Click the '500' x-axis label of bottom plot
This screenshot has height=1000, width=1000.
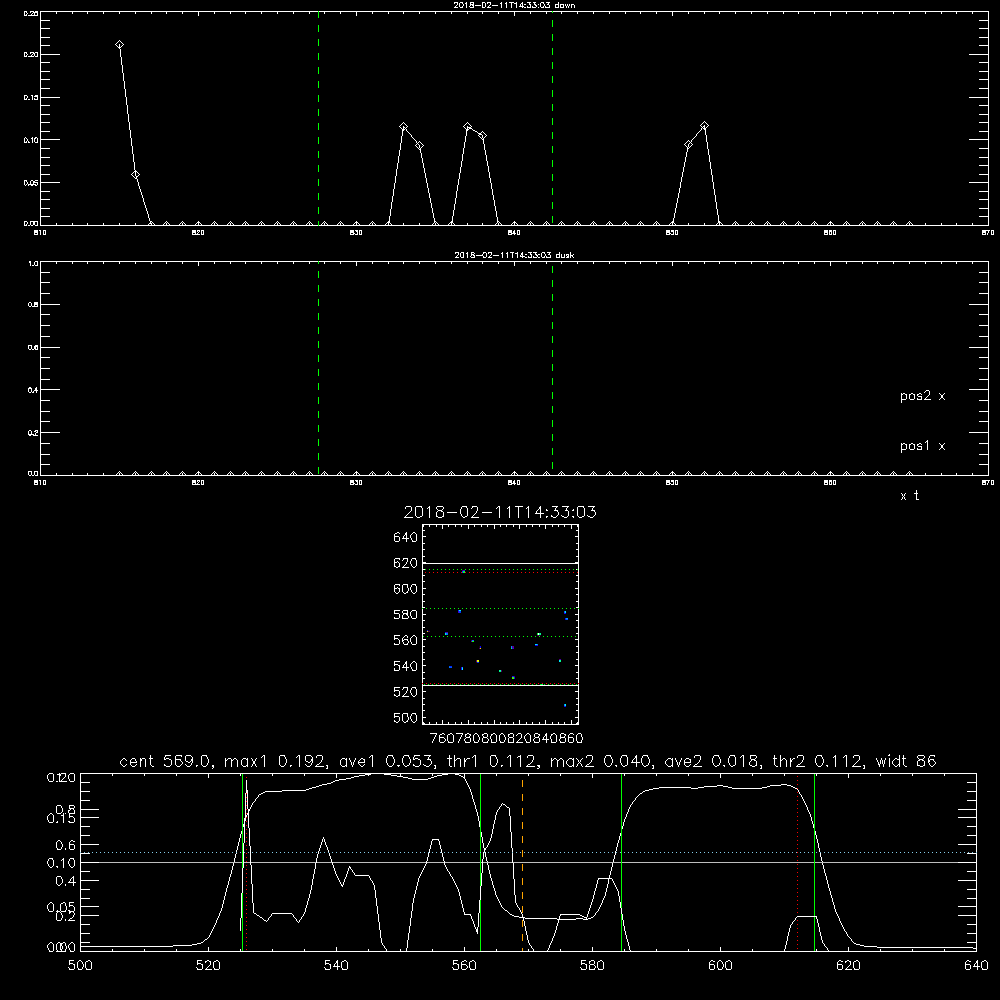(x=80, y=966)
